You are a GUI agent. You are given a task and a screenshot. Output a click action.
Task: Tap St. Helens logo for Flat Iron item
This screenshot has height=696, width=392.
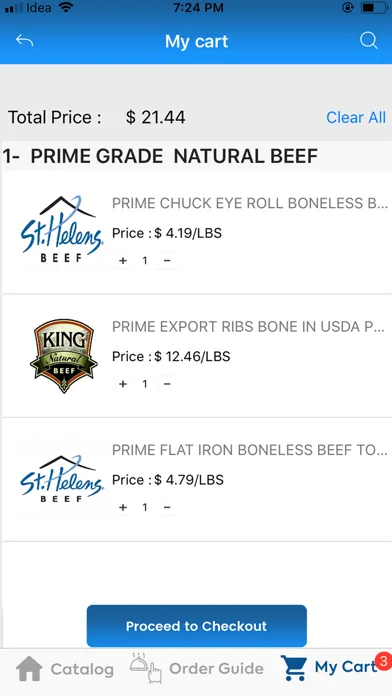(62, 479)
